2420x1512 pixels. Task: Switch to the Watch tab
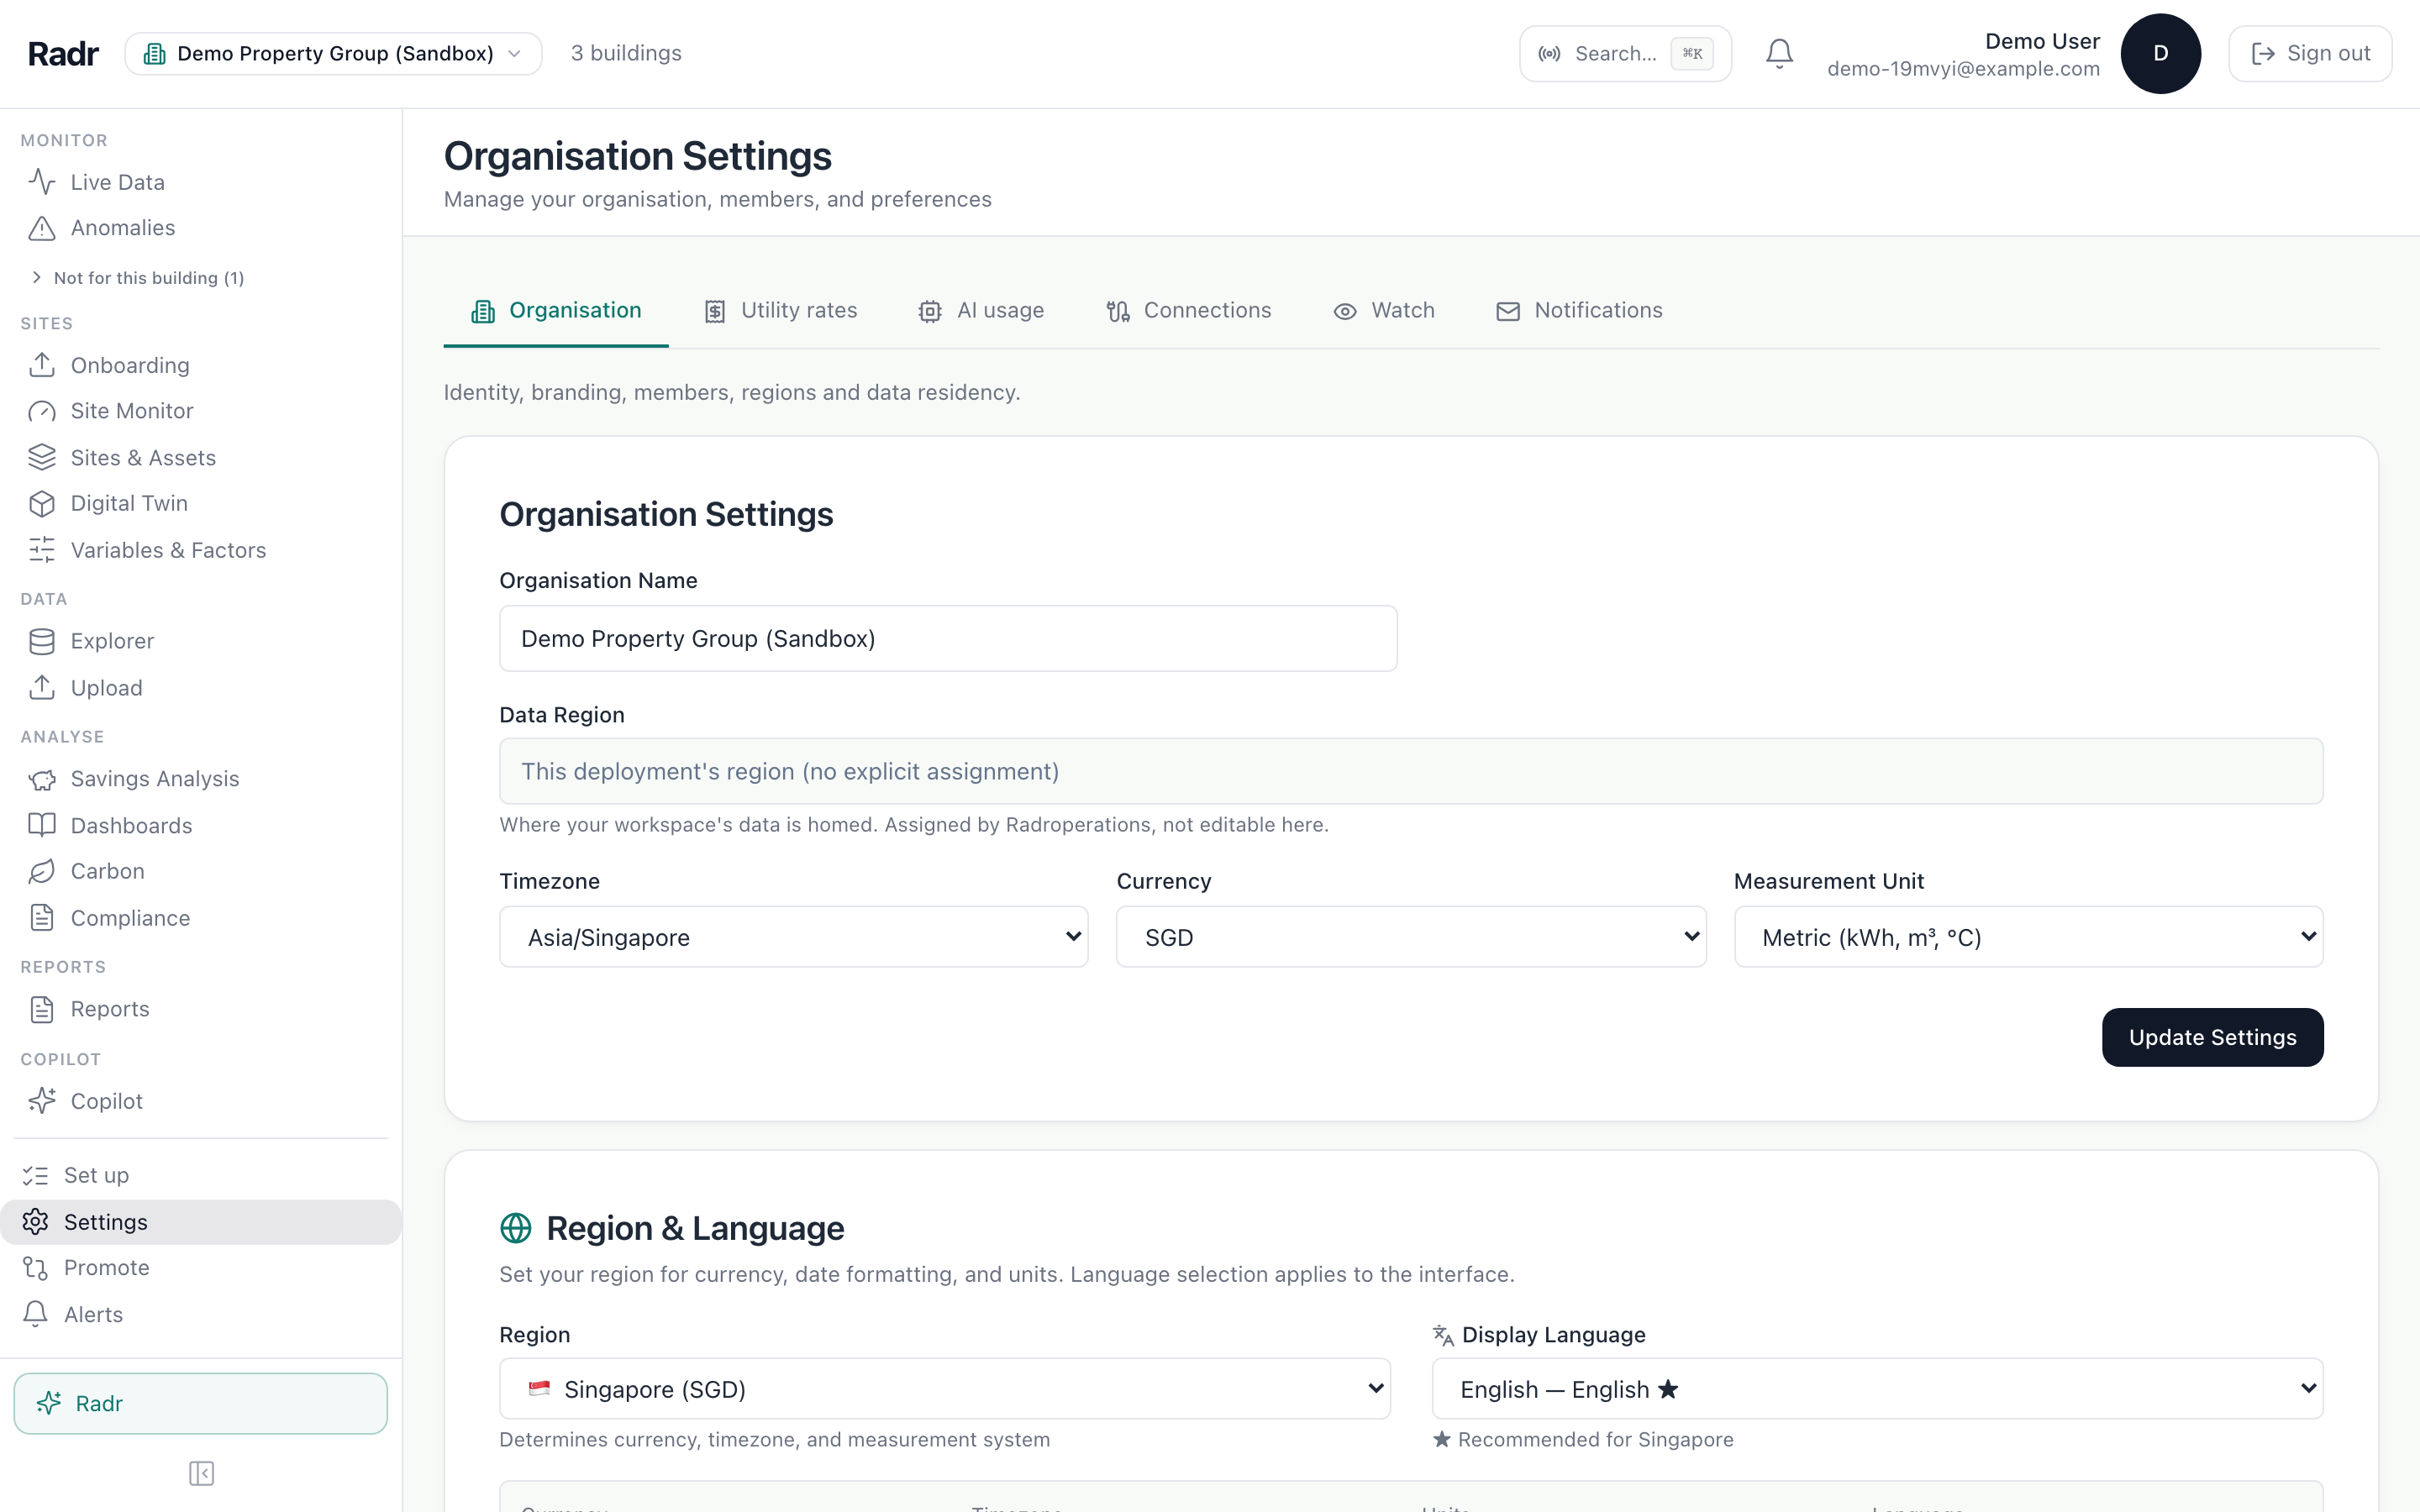pos(1384,311)
